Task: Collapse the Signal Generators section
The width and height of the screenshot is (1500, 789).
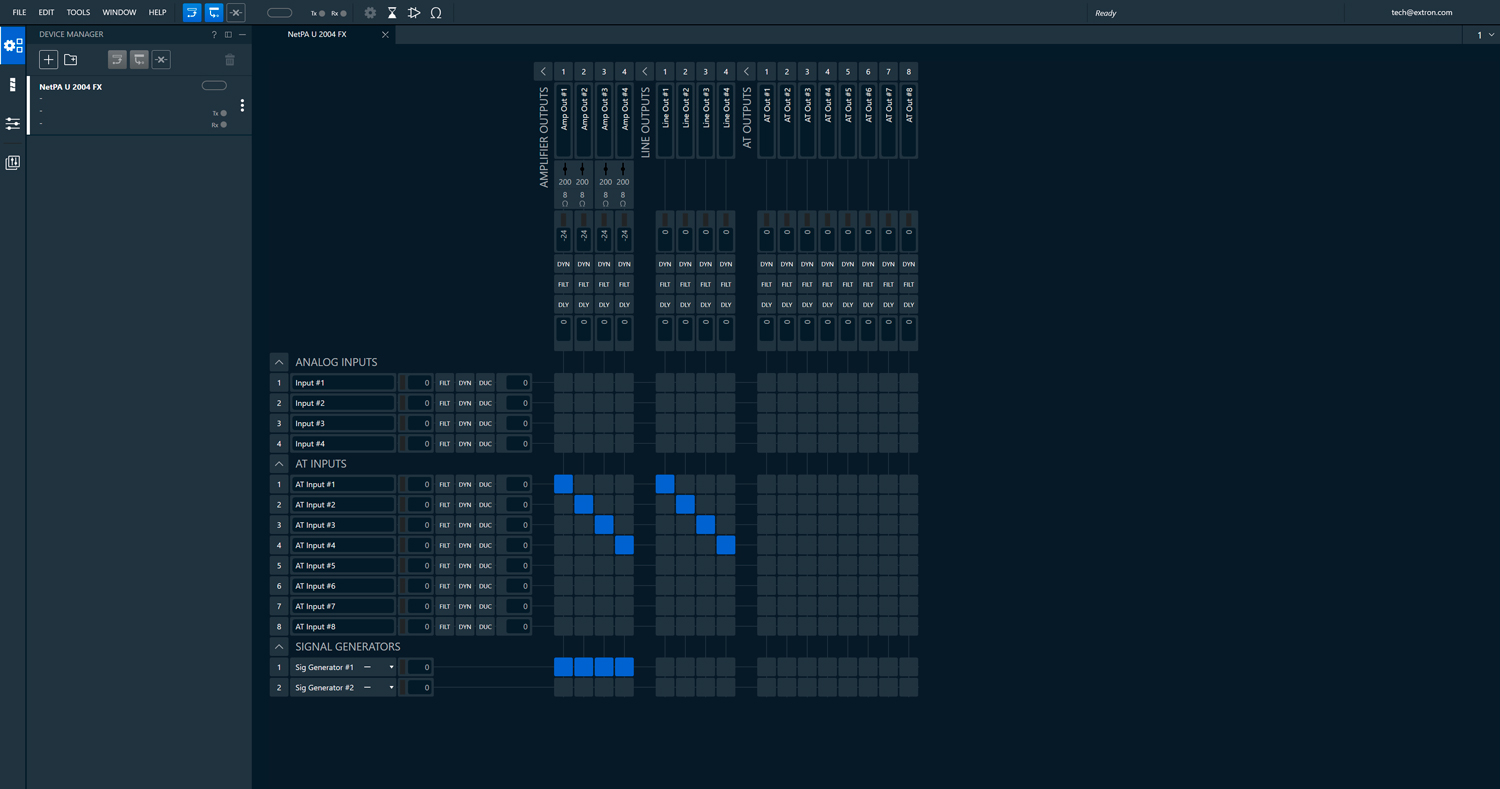Action: pos(279,646)
